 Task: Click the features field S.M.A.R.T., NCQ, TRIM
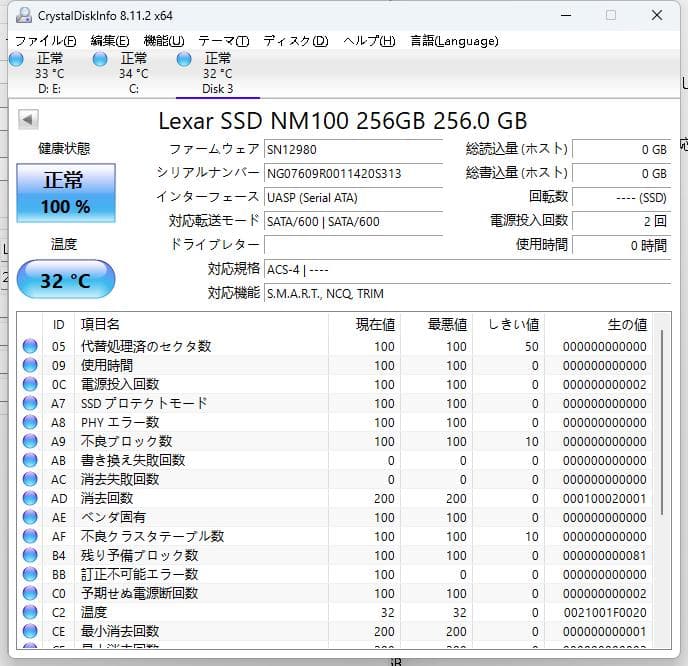coord(468,293)
